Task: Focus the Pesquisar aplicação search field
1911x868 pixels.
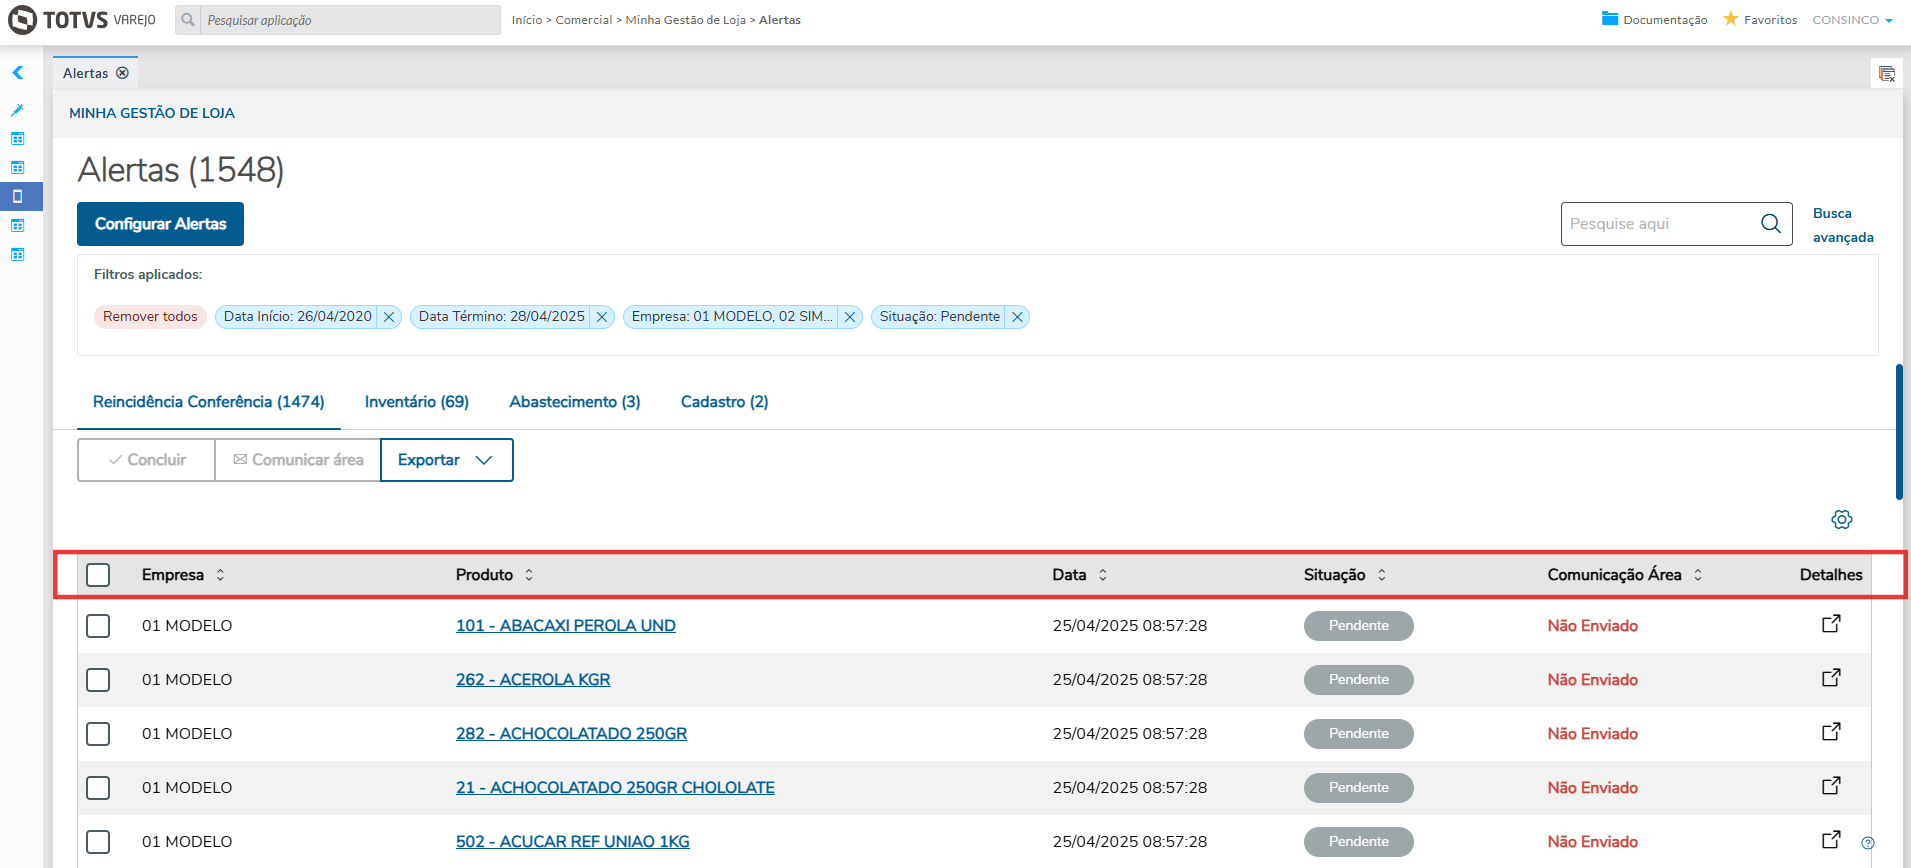Action: coord(350,20)
